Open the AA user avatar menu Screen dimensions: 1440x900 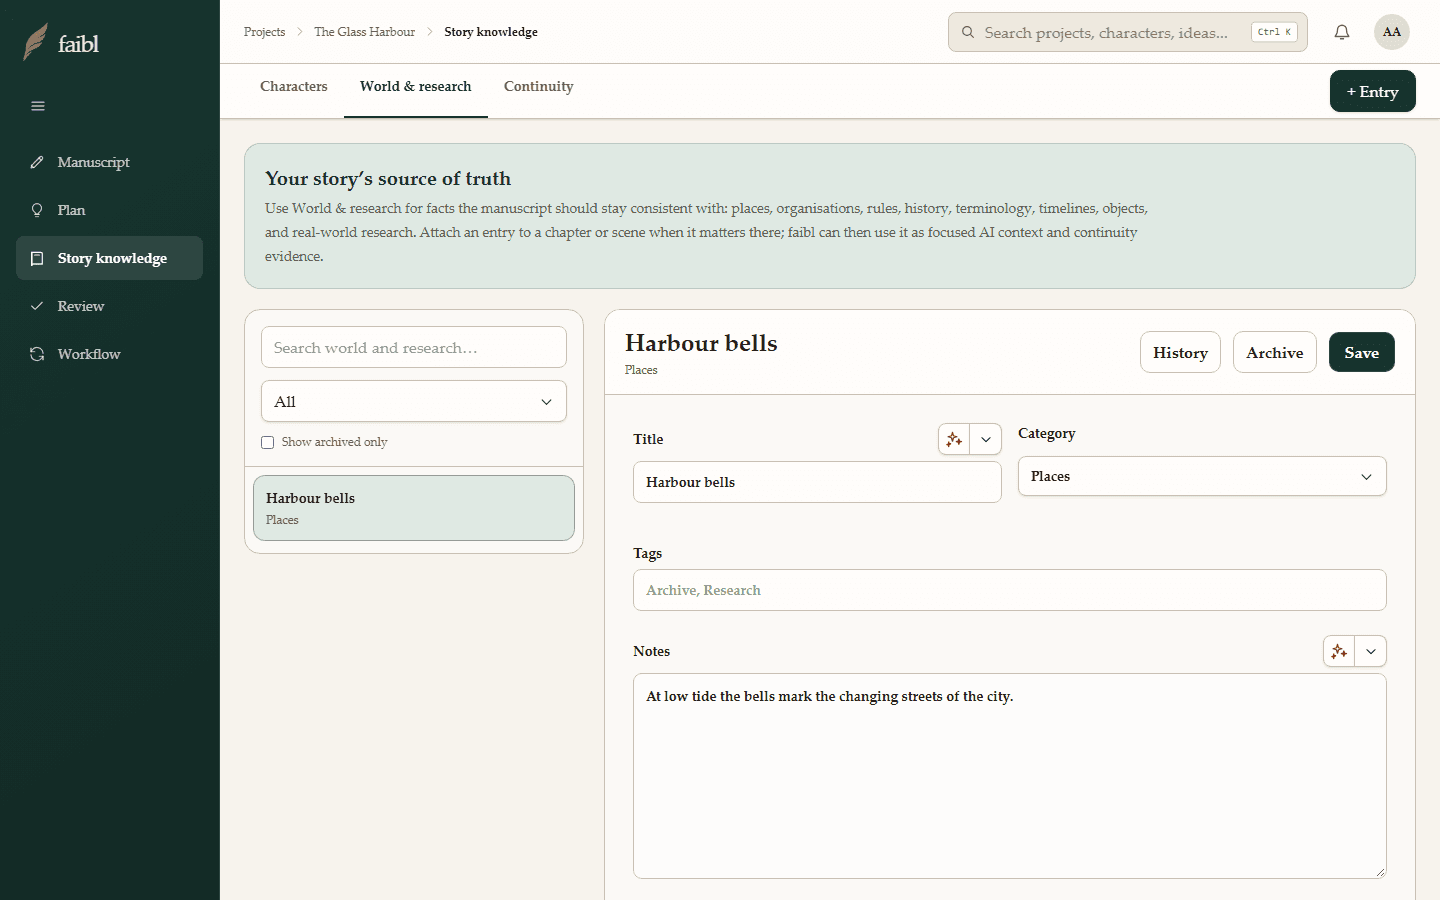click(x=1392, y=32)
